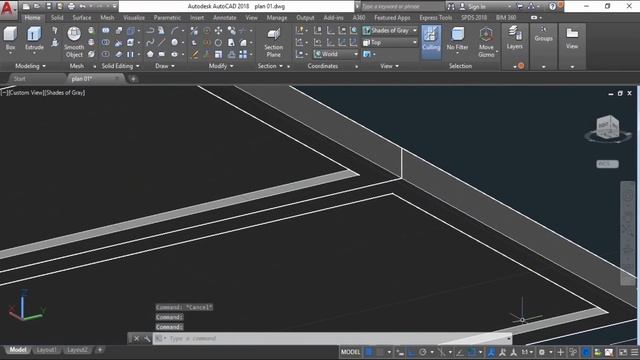Toggle polar tracking in status bar
The height and width of the screenshot is (360, 640).
pyautogui.click(x=422, y=352)
